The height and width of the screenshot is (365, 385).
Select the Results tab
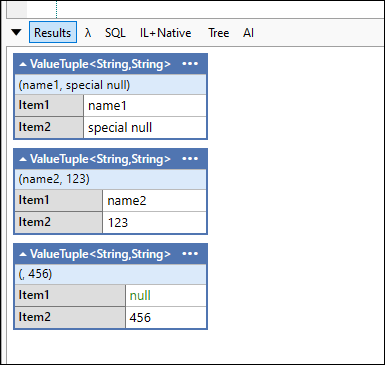[53, 32]
